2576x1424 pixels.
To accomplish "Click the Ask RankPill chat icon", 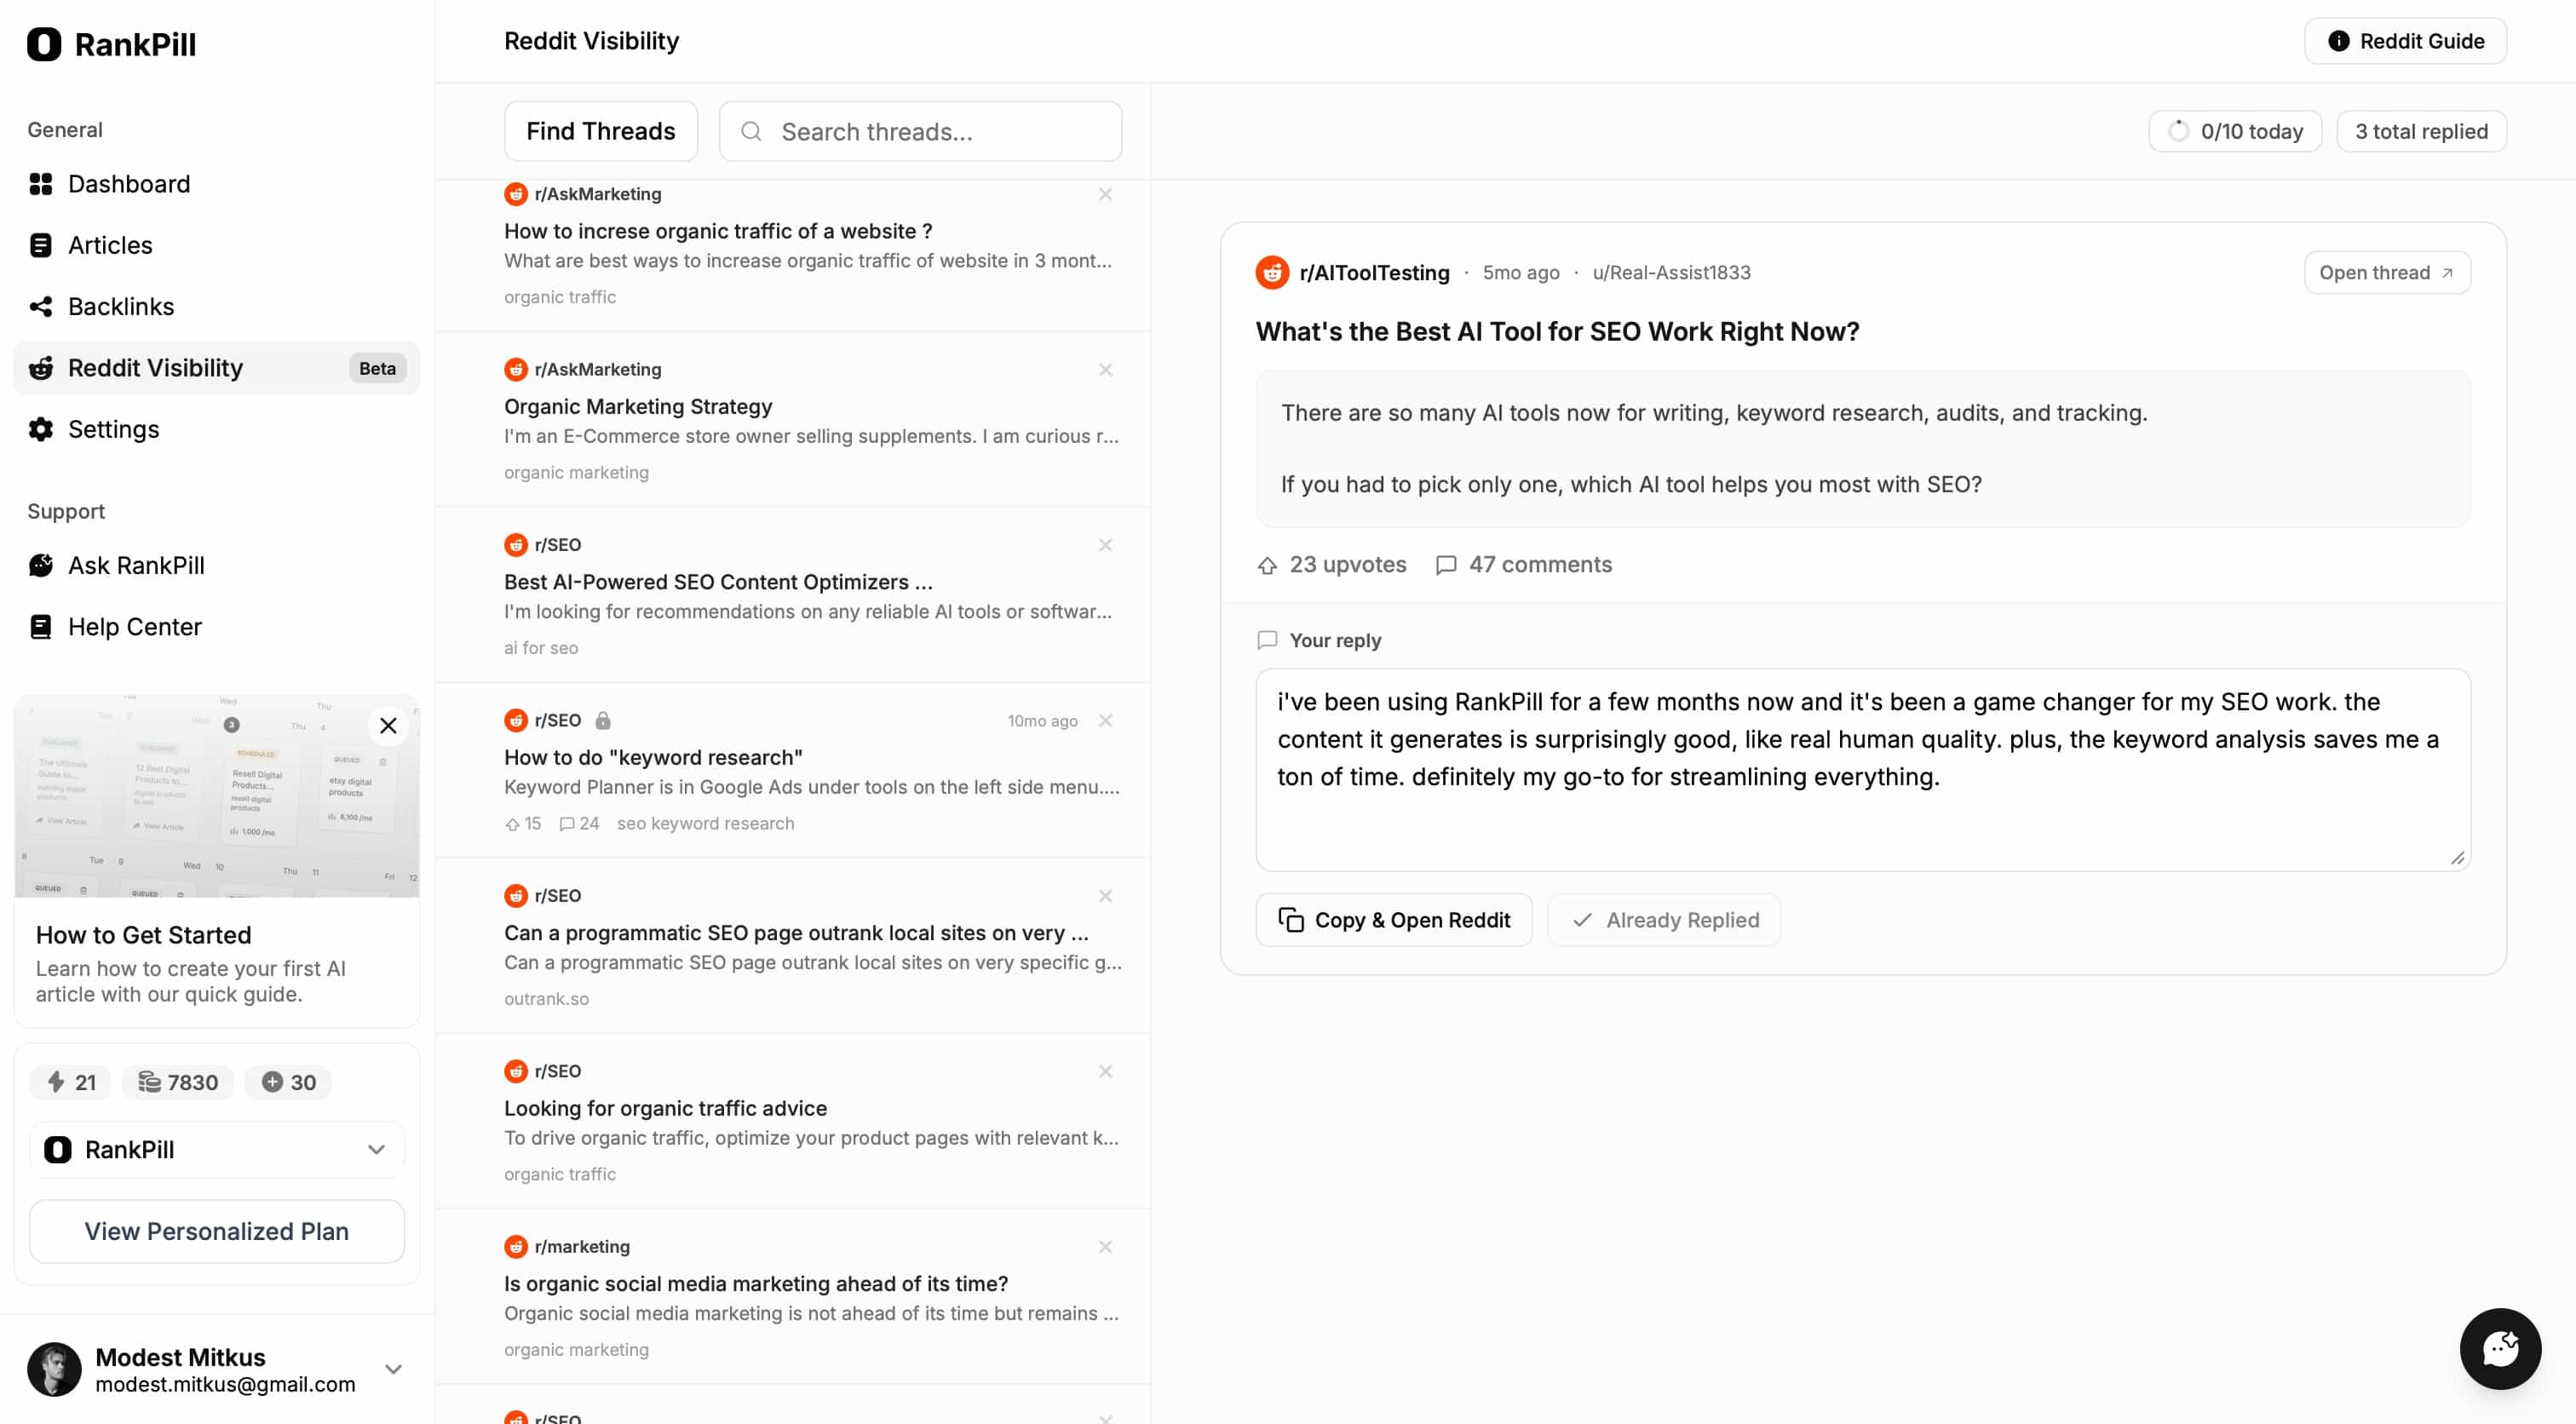I will tap(41, 565).
